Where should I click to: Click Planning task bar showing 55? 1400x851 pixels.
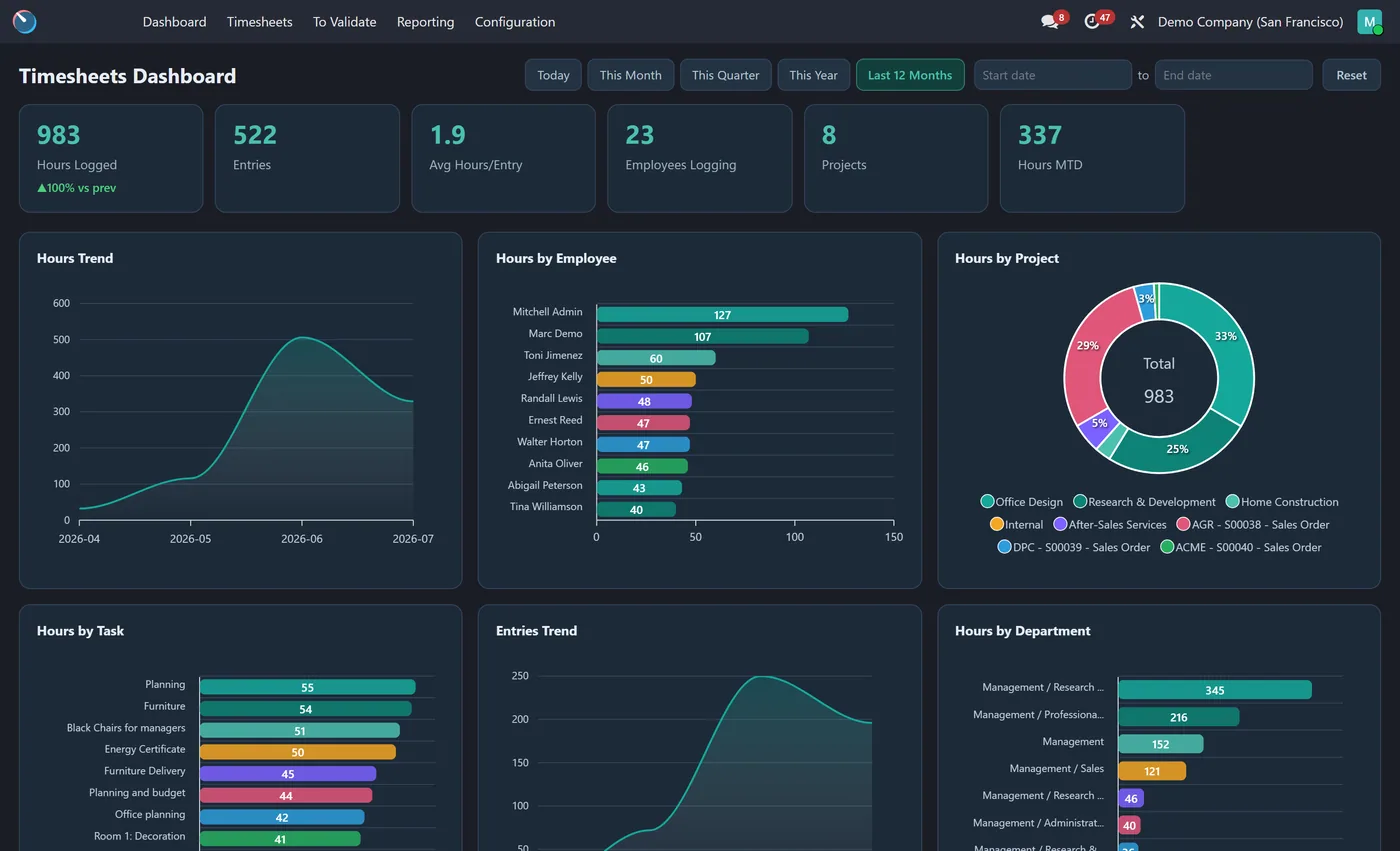click(x=307, y=687)
